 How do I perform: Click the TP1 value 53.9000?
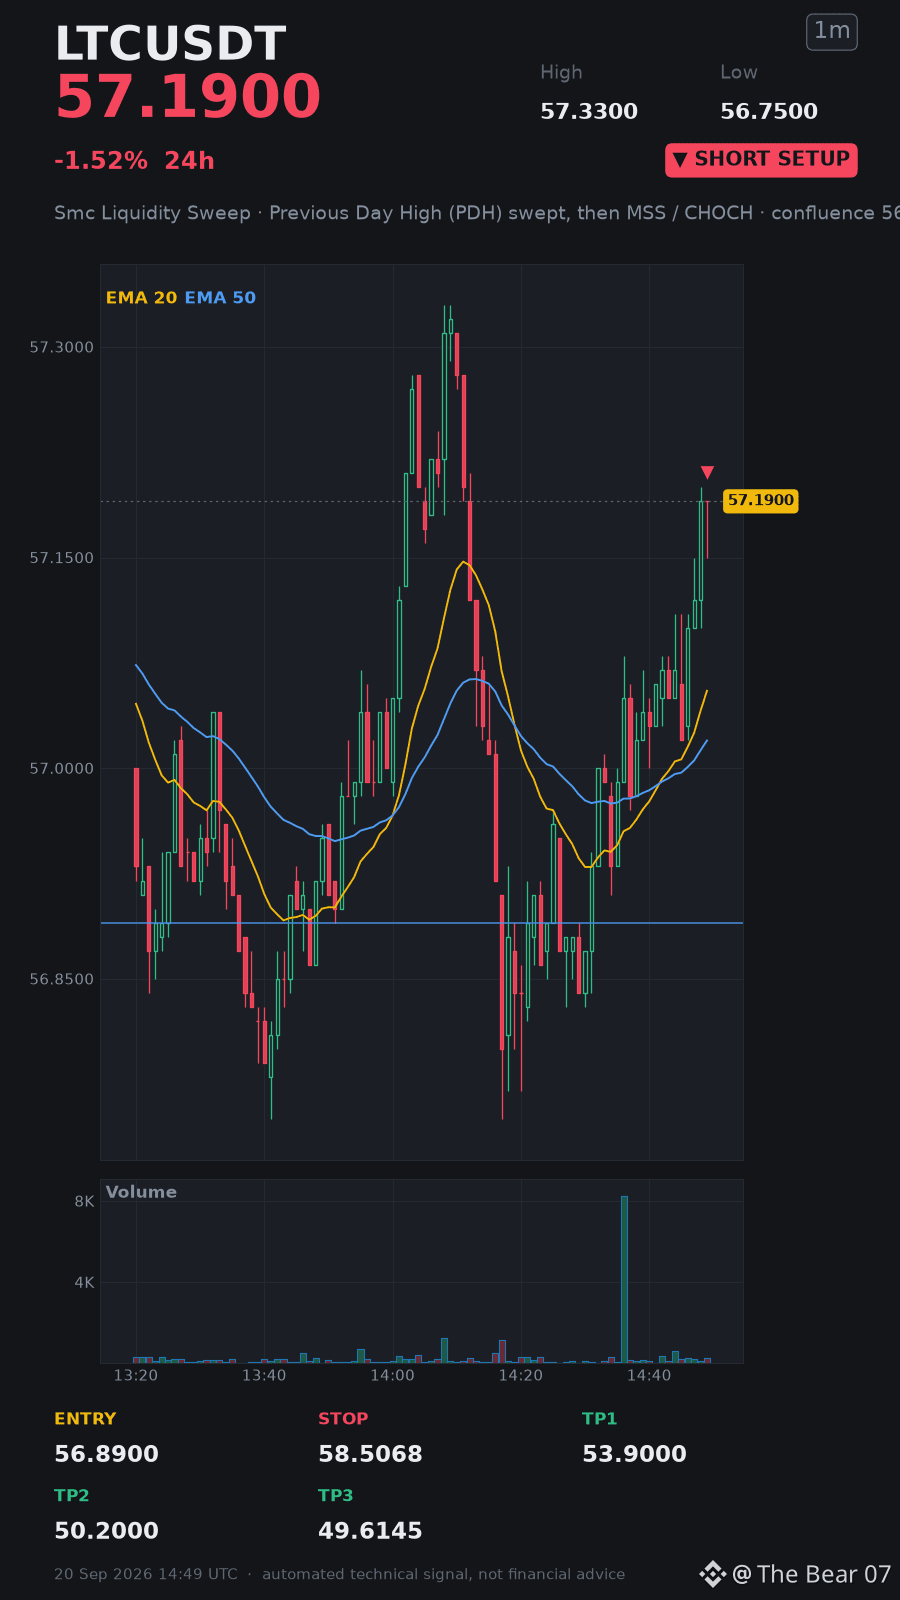(634, 1454)
